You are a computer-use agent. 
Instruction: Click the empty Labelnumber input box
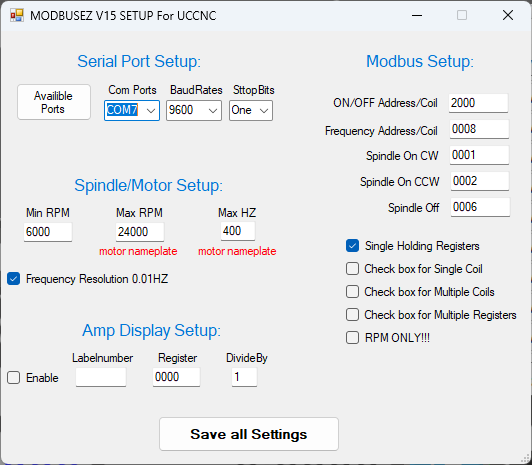pos(101,377)
